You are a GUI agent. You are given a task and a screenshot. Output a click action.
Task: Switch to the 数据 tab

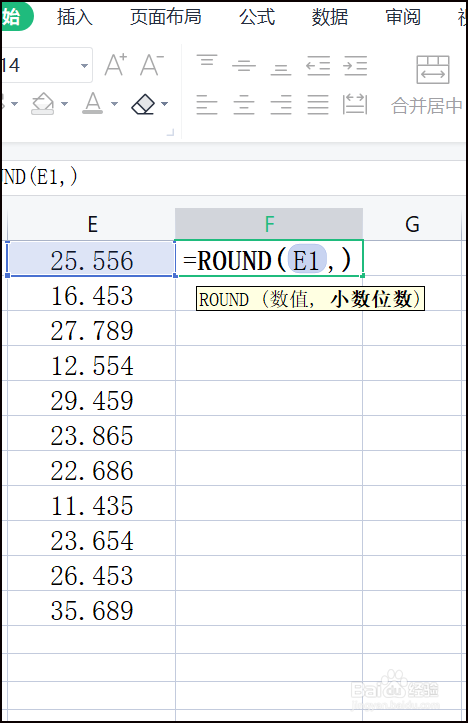330,17
